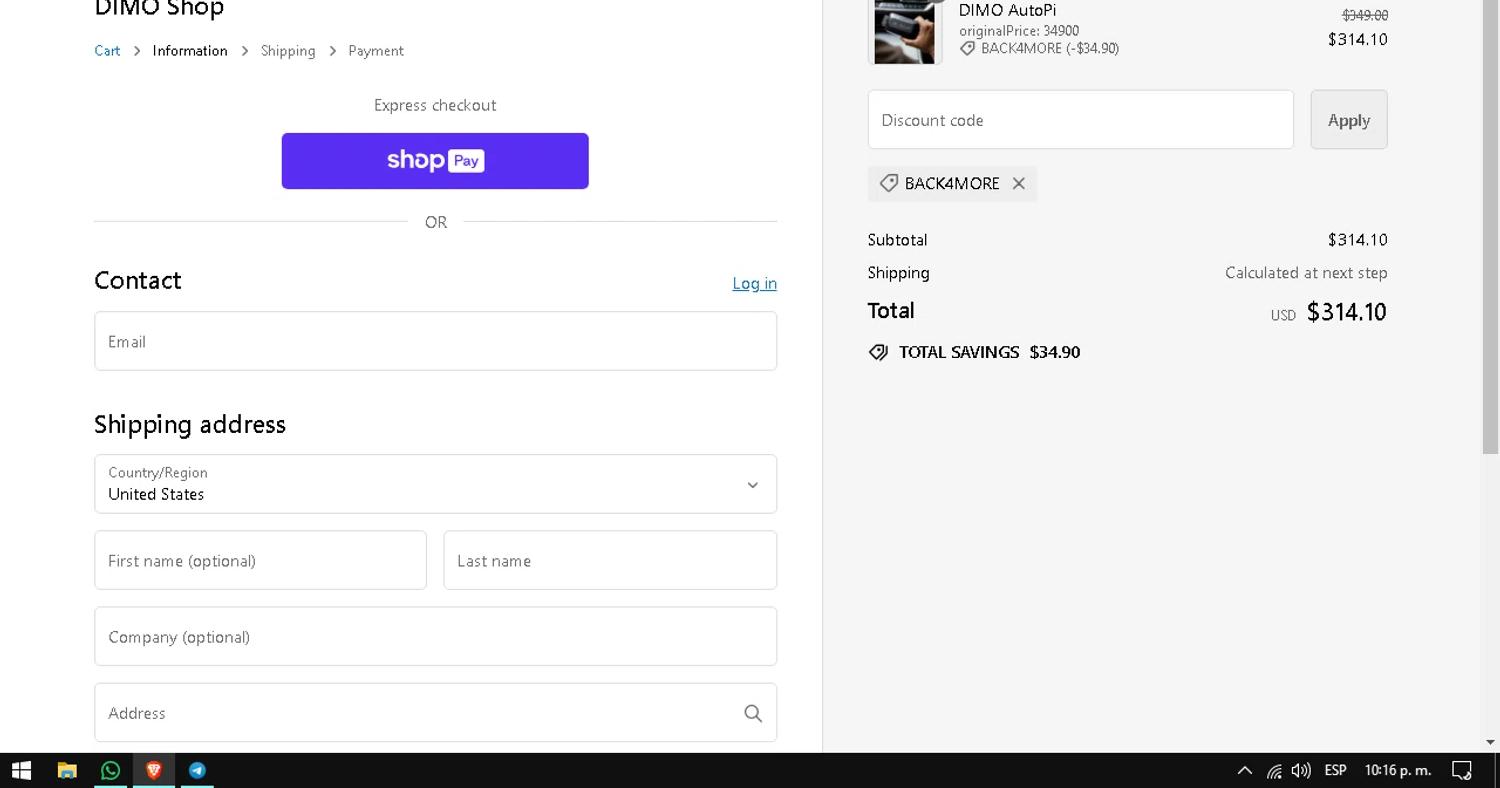Viewport: 1500px width, 788px height.
Task: Open the taskbar clock showing 10:16 p. m.
Action: [x=1398, y=770]
